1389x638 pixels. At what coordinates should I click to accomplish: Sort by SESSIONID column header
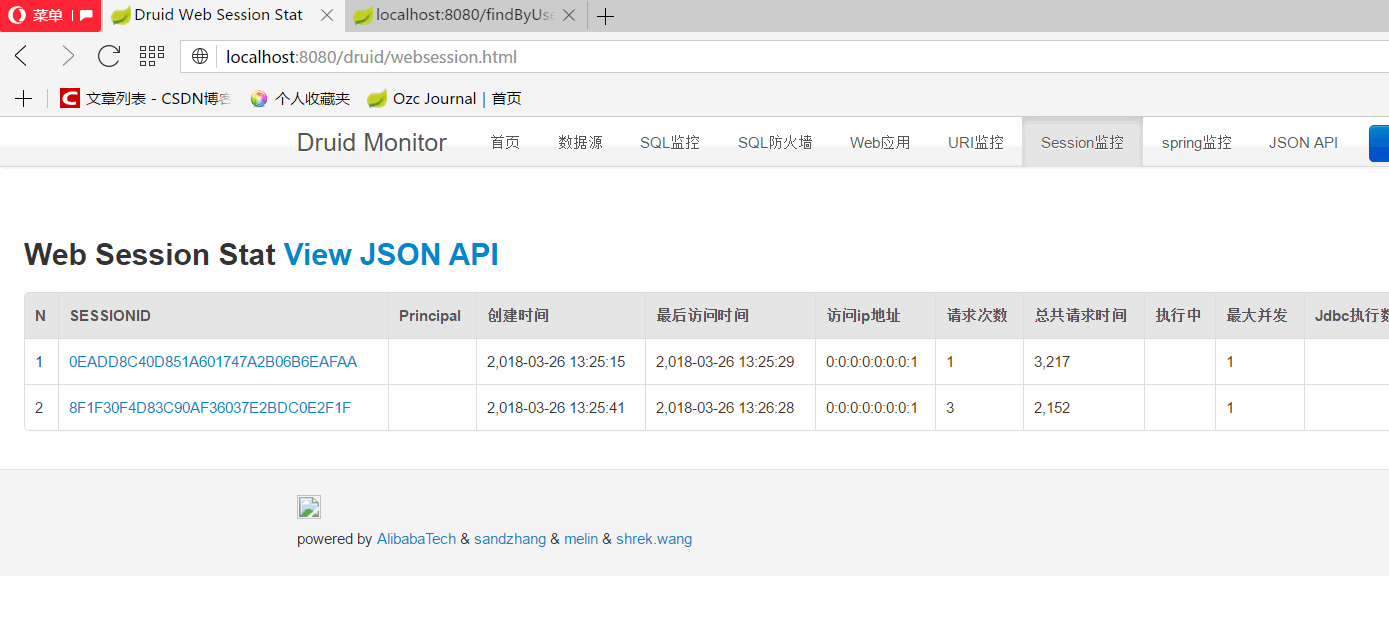point(223,316)
